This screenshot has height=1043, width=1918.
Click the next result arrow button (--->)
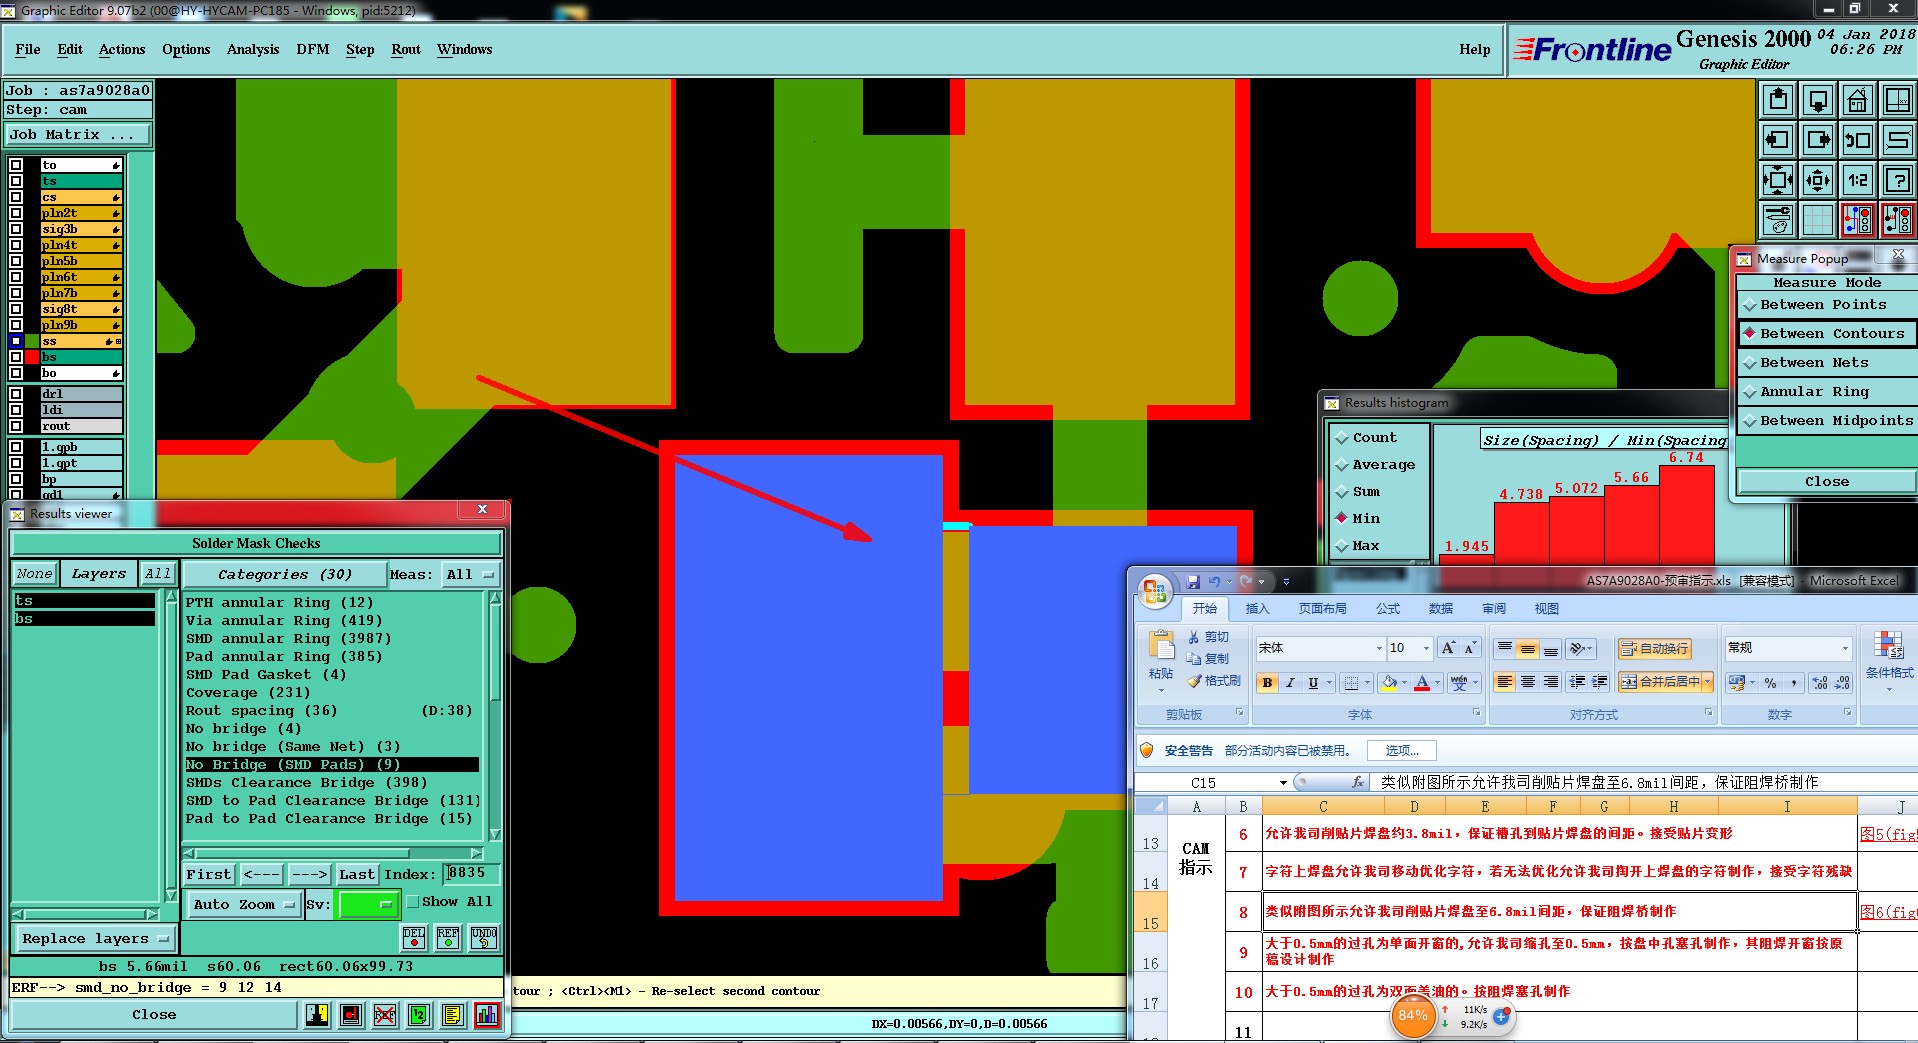pos(310,875)
